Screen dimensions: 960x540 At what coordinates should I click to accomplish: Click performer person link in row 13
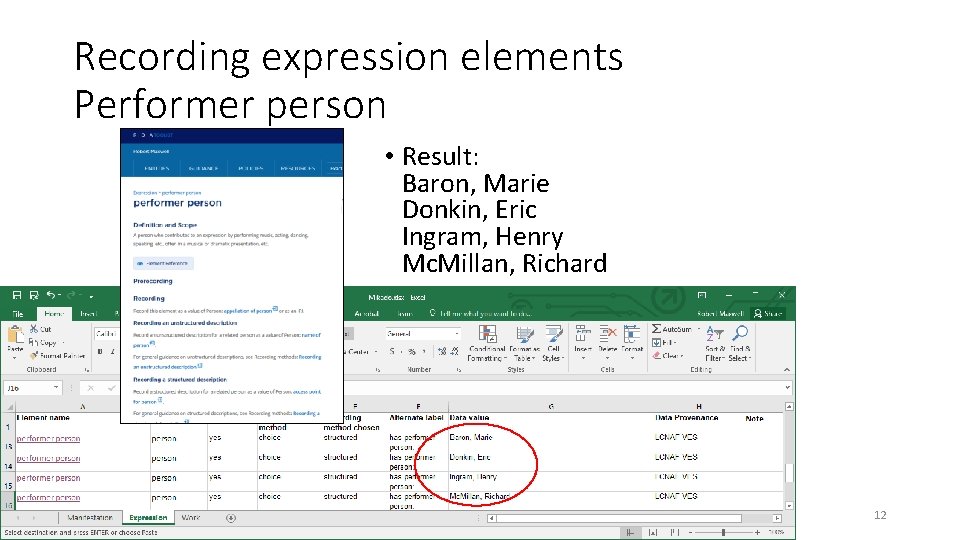point(48,438)
